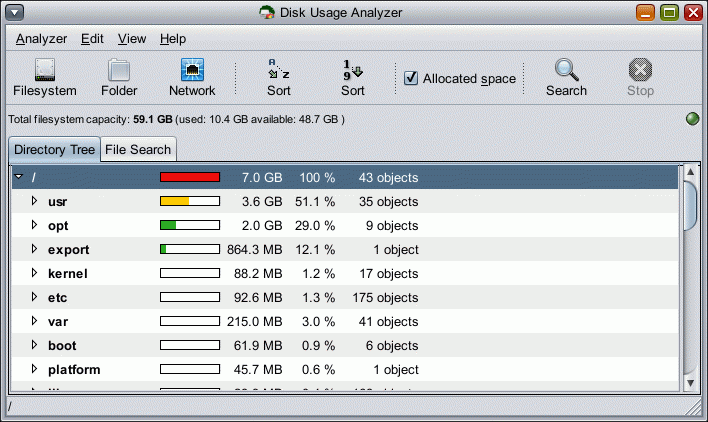Image resolution: width=708 pixels, height=422 pixels.
Task: Click the Filesystem scan icon
Action: pos(44,71)
